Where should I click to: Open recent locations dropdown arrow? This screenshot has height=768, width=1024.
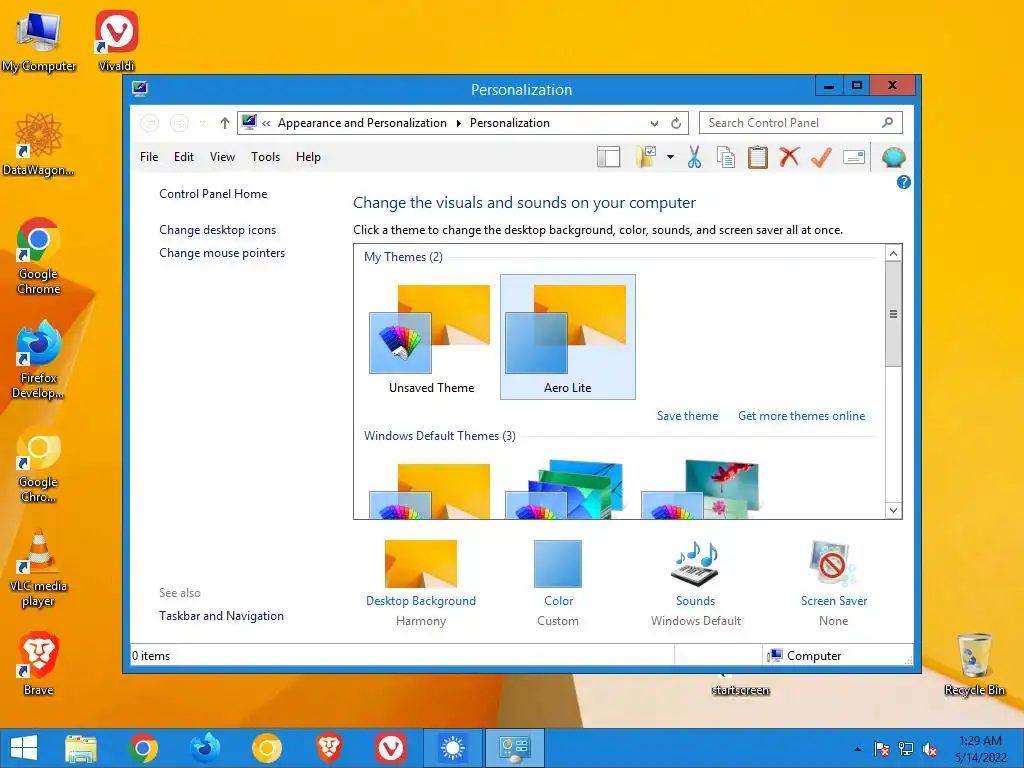(203, 123)
